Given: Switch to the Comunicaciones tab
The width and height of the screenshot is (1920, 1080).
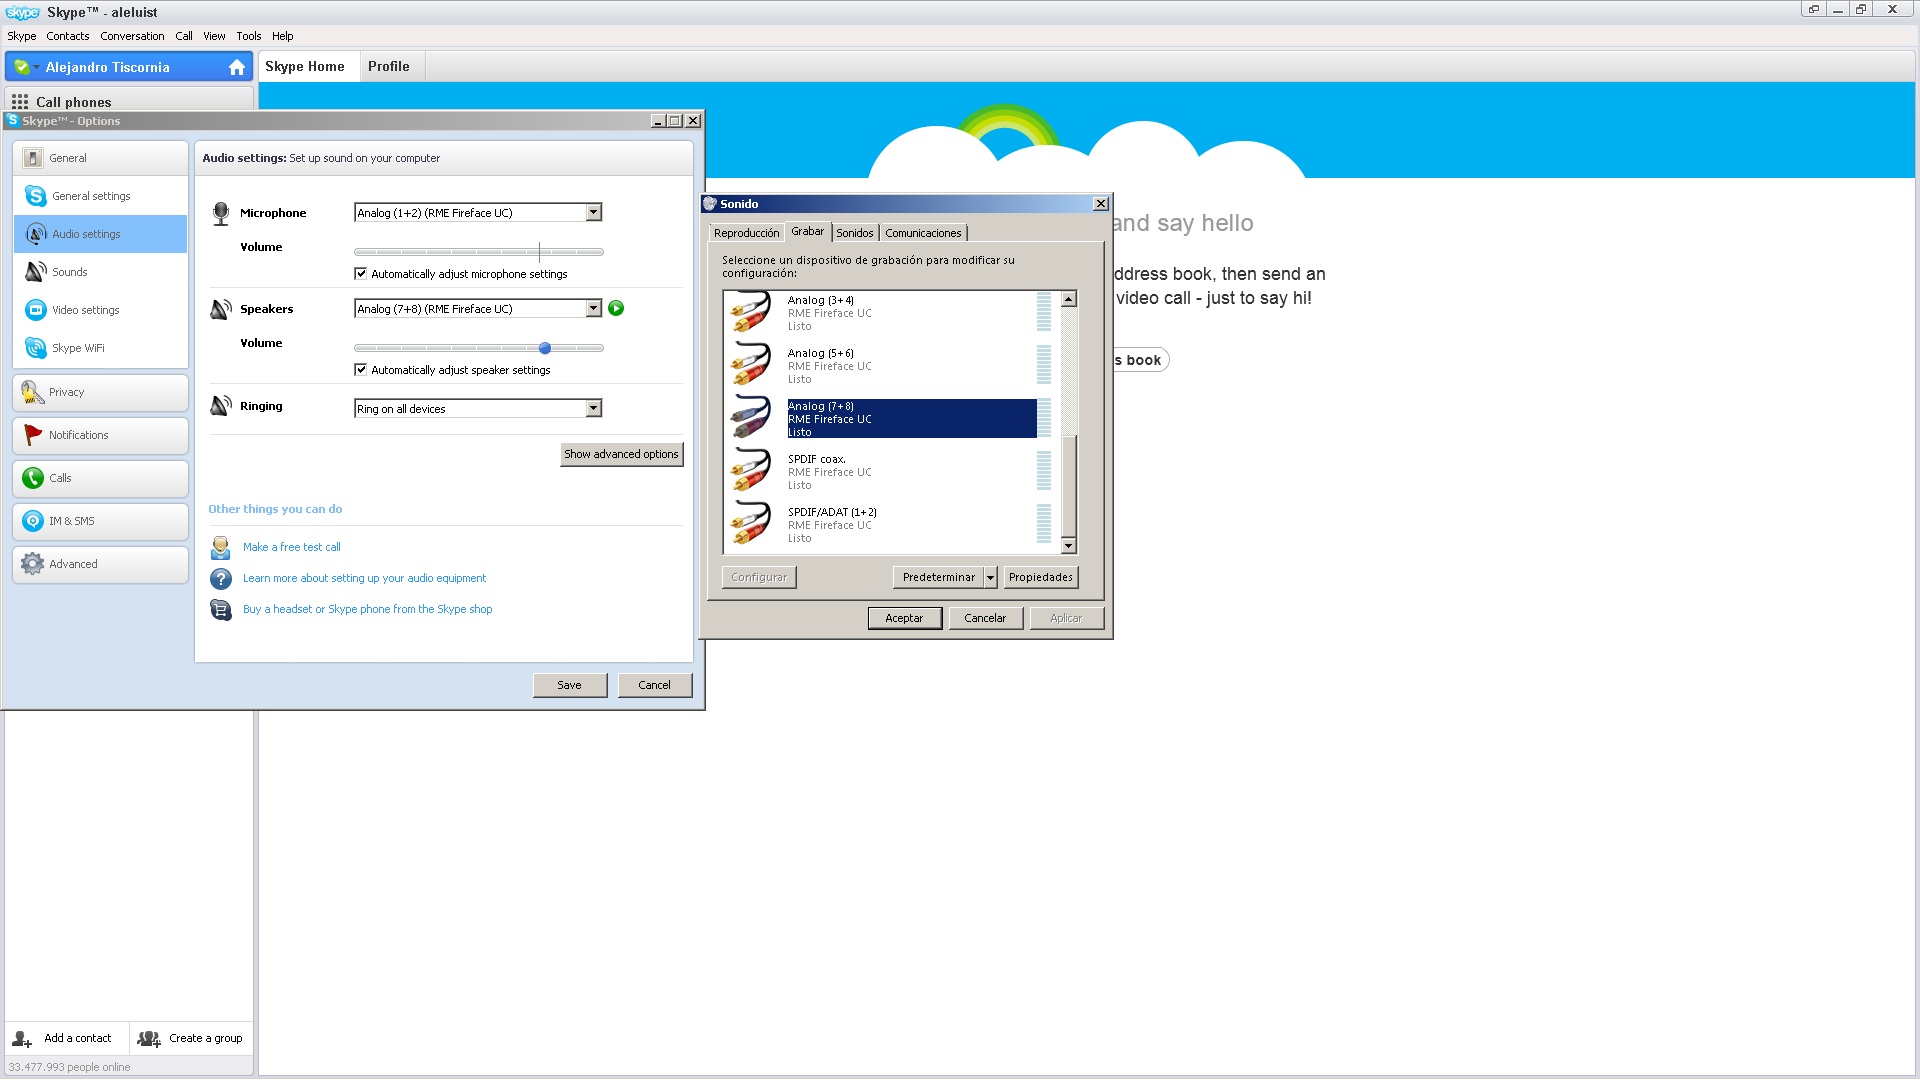Looking at the screenshot, I should click(923, 233).
